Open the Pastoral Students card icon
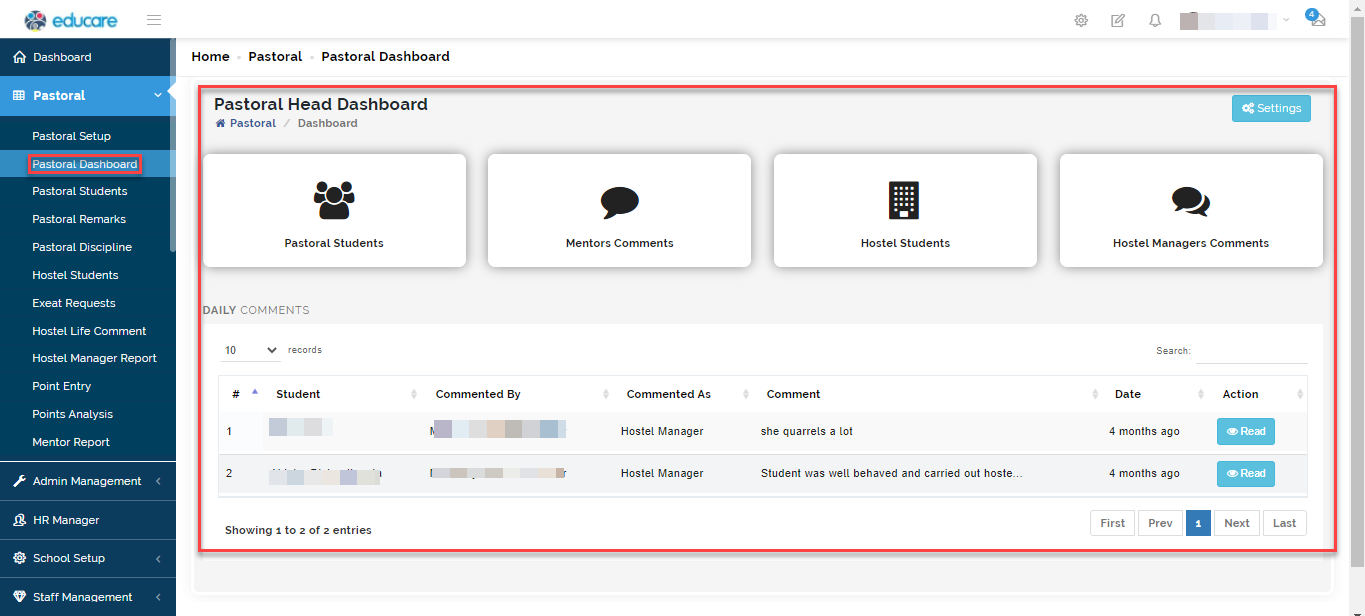The image size is (1365, 616). [334, 200]
